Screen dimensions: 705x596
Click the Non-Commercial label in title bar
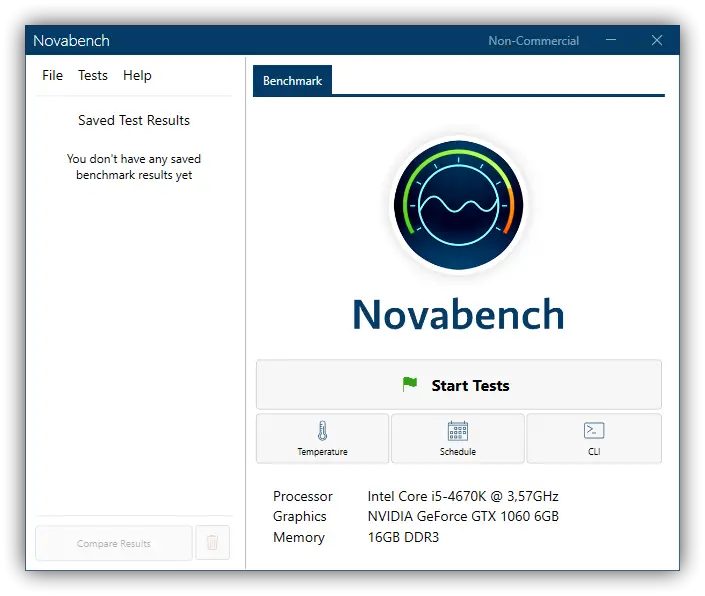click(534, 41)
